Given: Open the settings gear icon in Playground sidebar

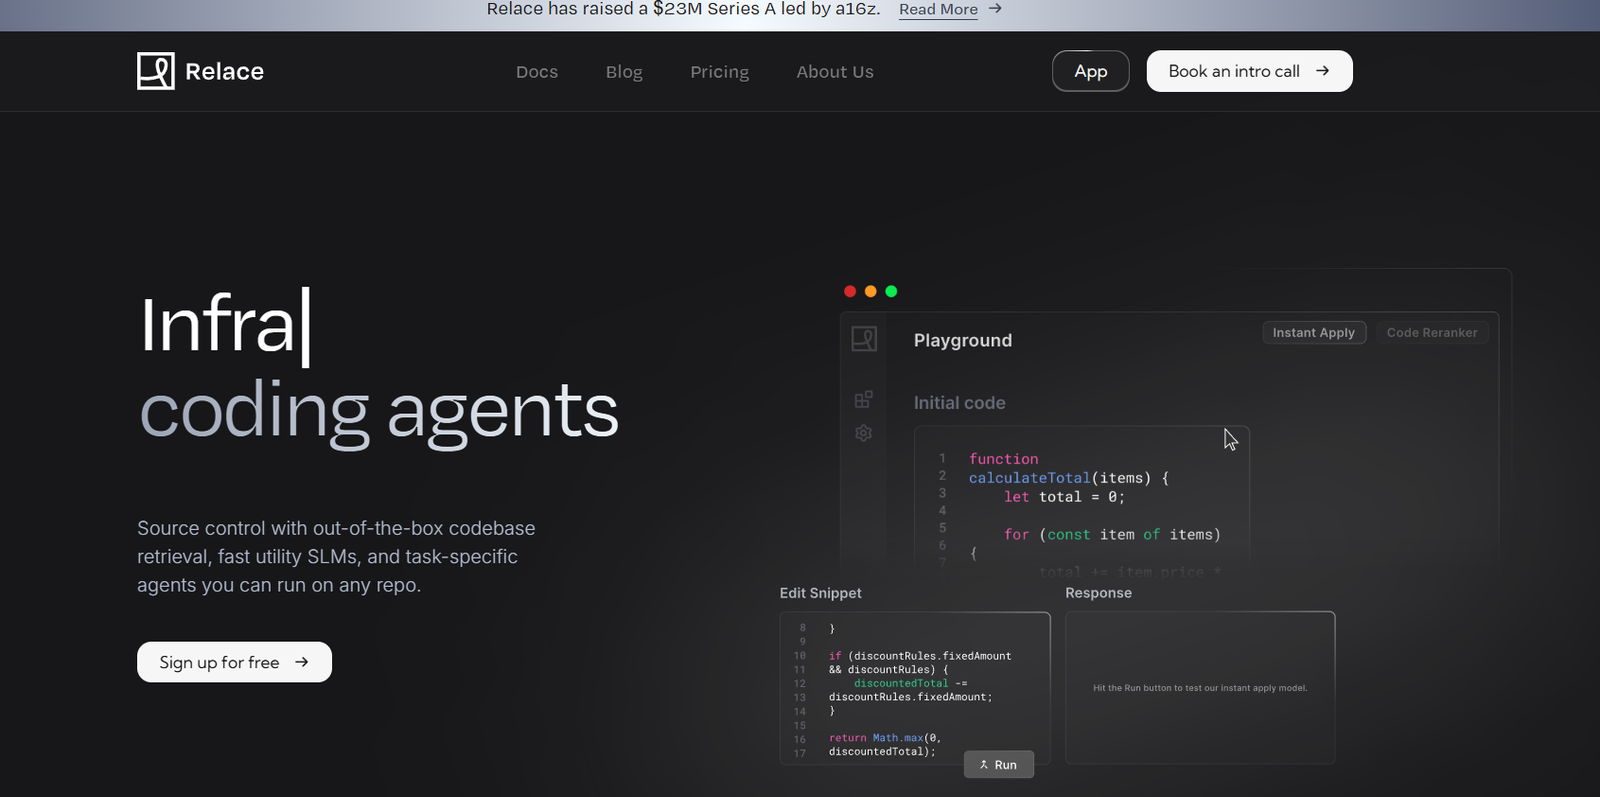Looking at the screenshot, I should pos(864,433).
